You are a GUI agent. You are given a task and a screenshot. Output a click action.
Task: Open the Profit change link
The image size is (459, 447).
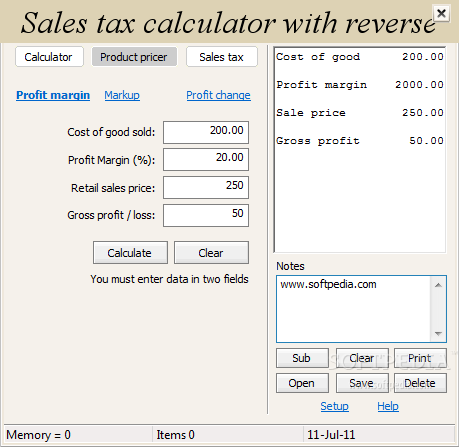[218, 95]
